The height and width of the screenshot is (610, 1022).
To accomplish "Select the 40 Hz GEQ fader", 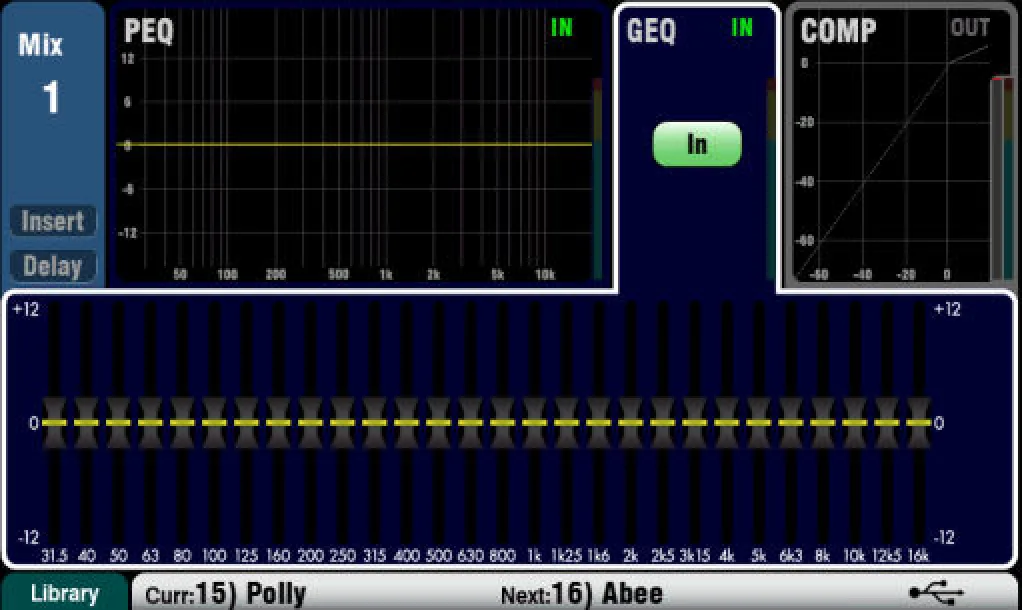I will (x=86, y=423).
